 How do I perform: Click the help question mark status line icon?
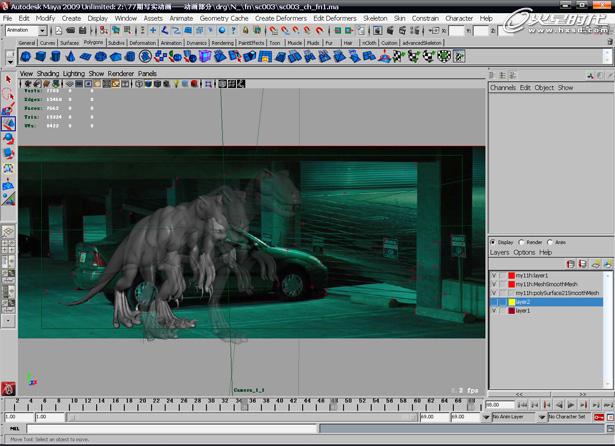point(234,30)
